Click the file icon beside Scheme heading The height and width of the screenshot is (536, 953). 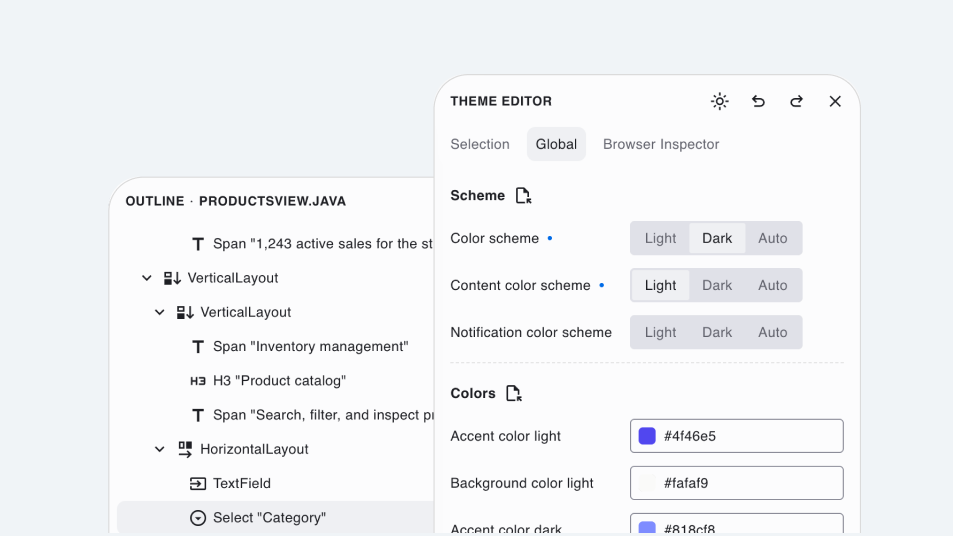point(523,196)
